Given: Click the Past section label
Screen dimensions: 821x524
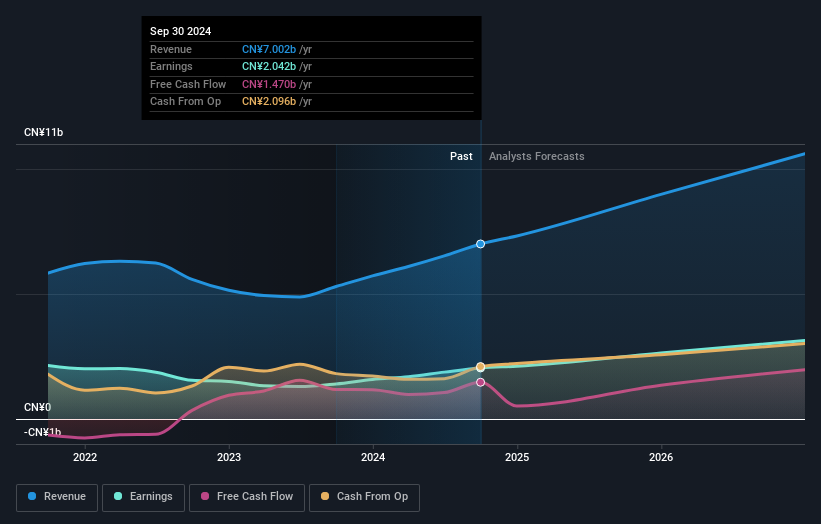Looking at the screenshot, I should point(461,157).
